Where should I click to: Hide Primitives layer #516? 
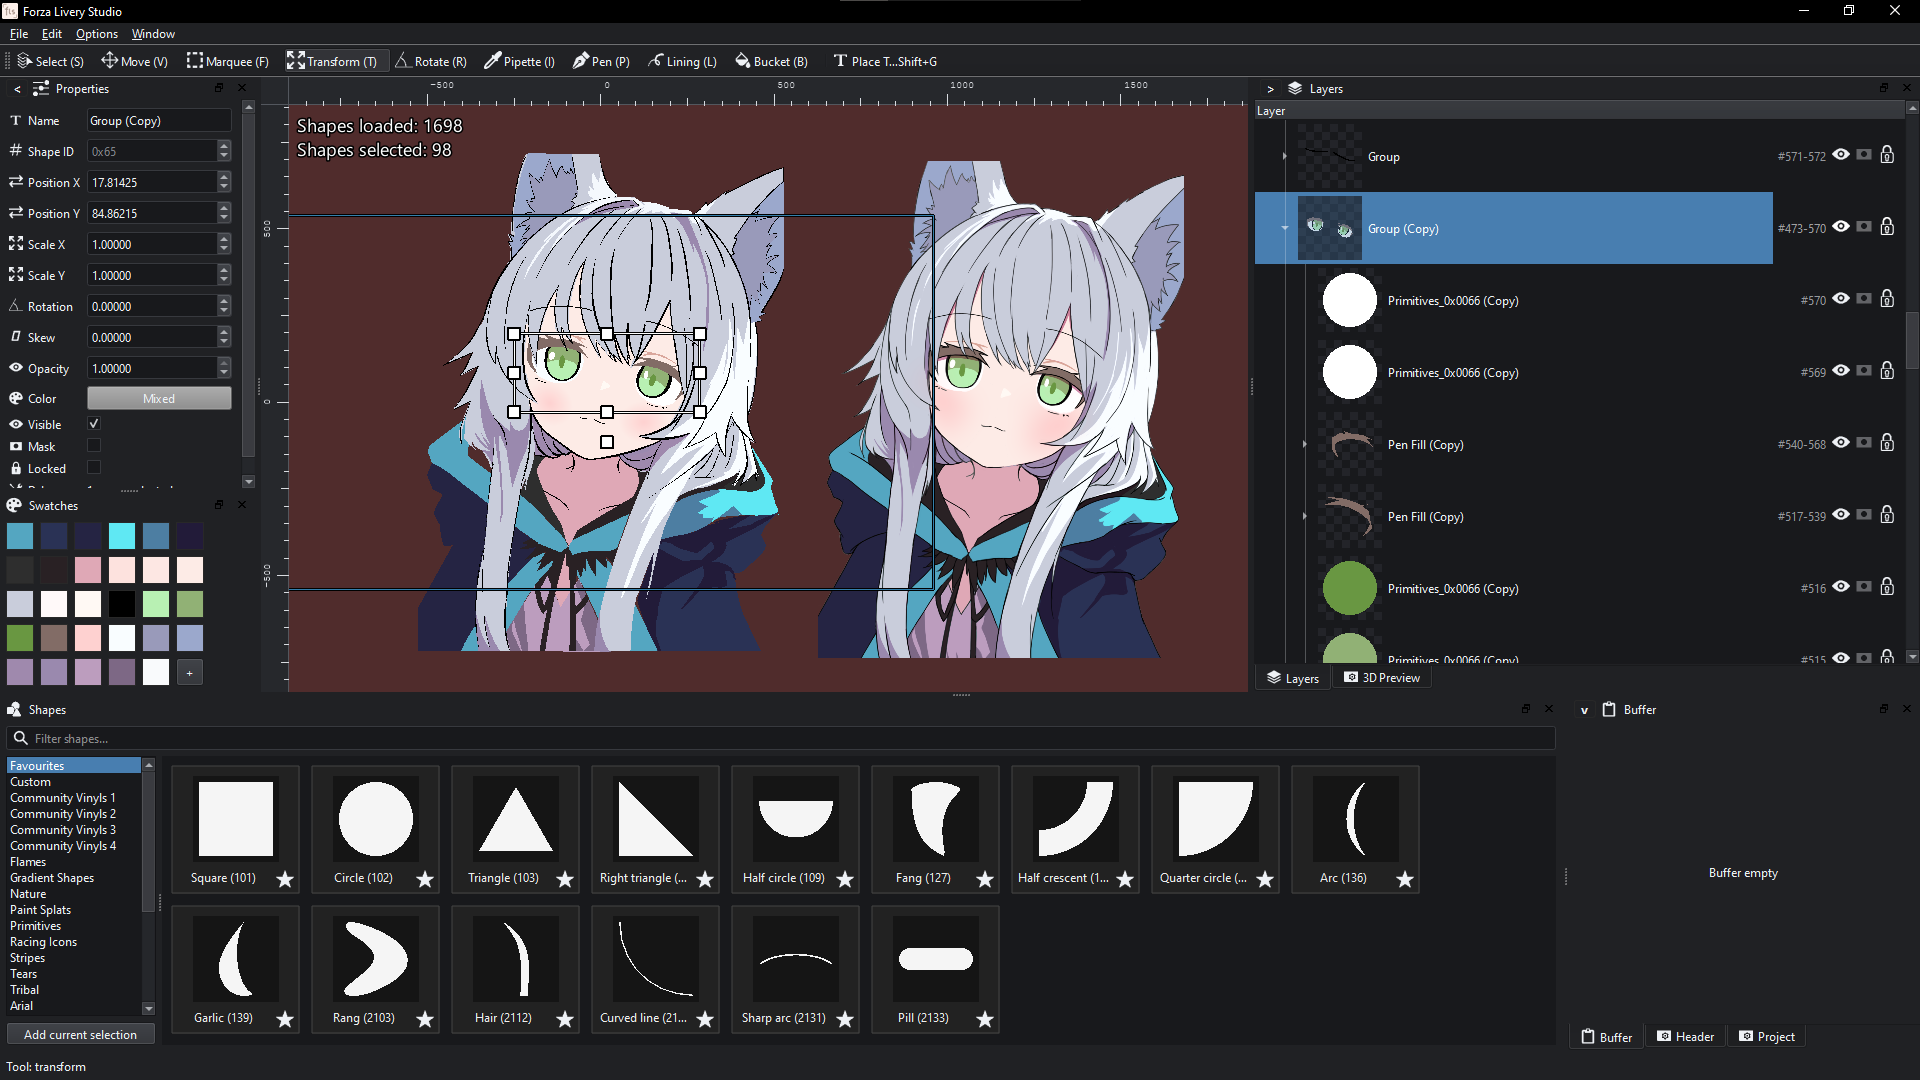[1841, 587]
